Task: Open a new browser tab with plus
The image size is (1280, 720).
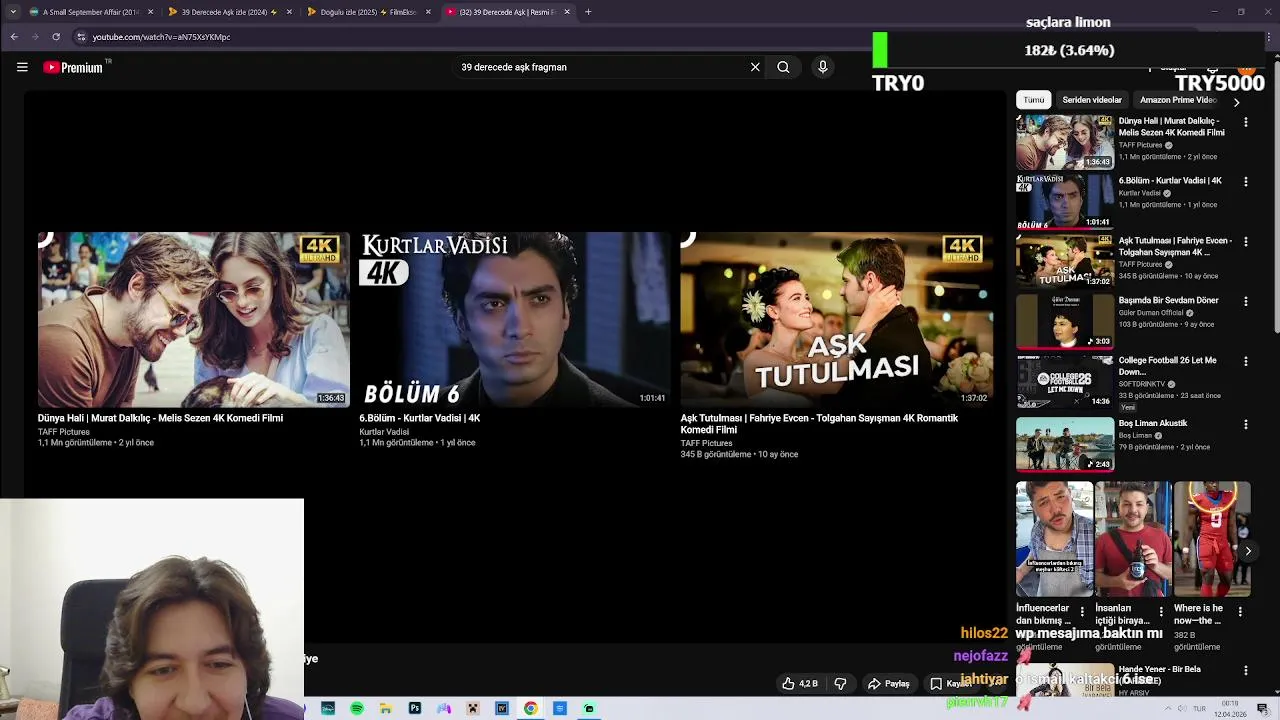Action: [x=588, y=12]
